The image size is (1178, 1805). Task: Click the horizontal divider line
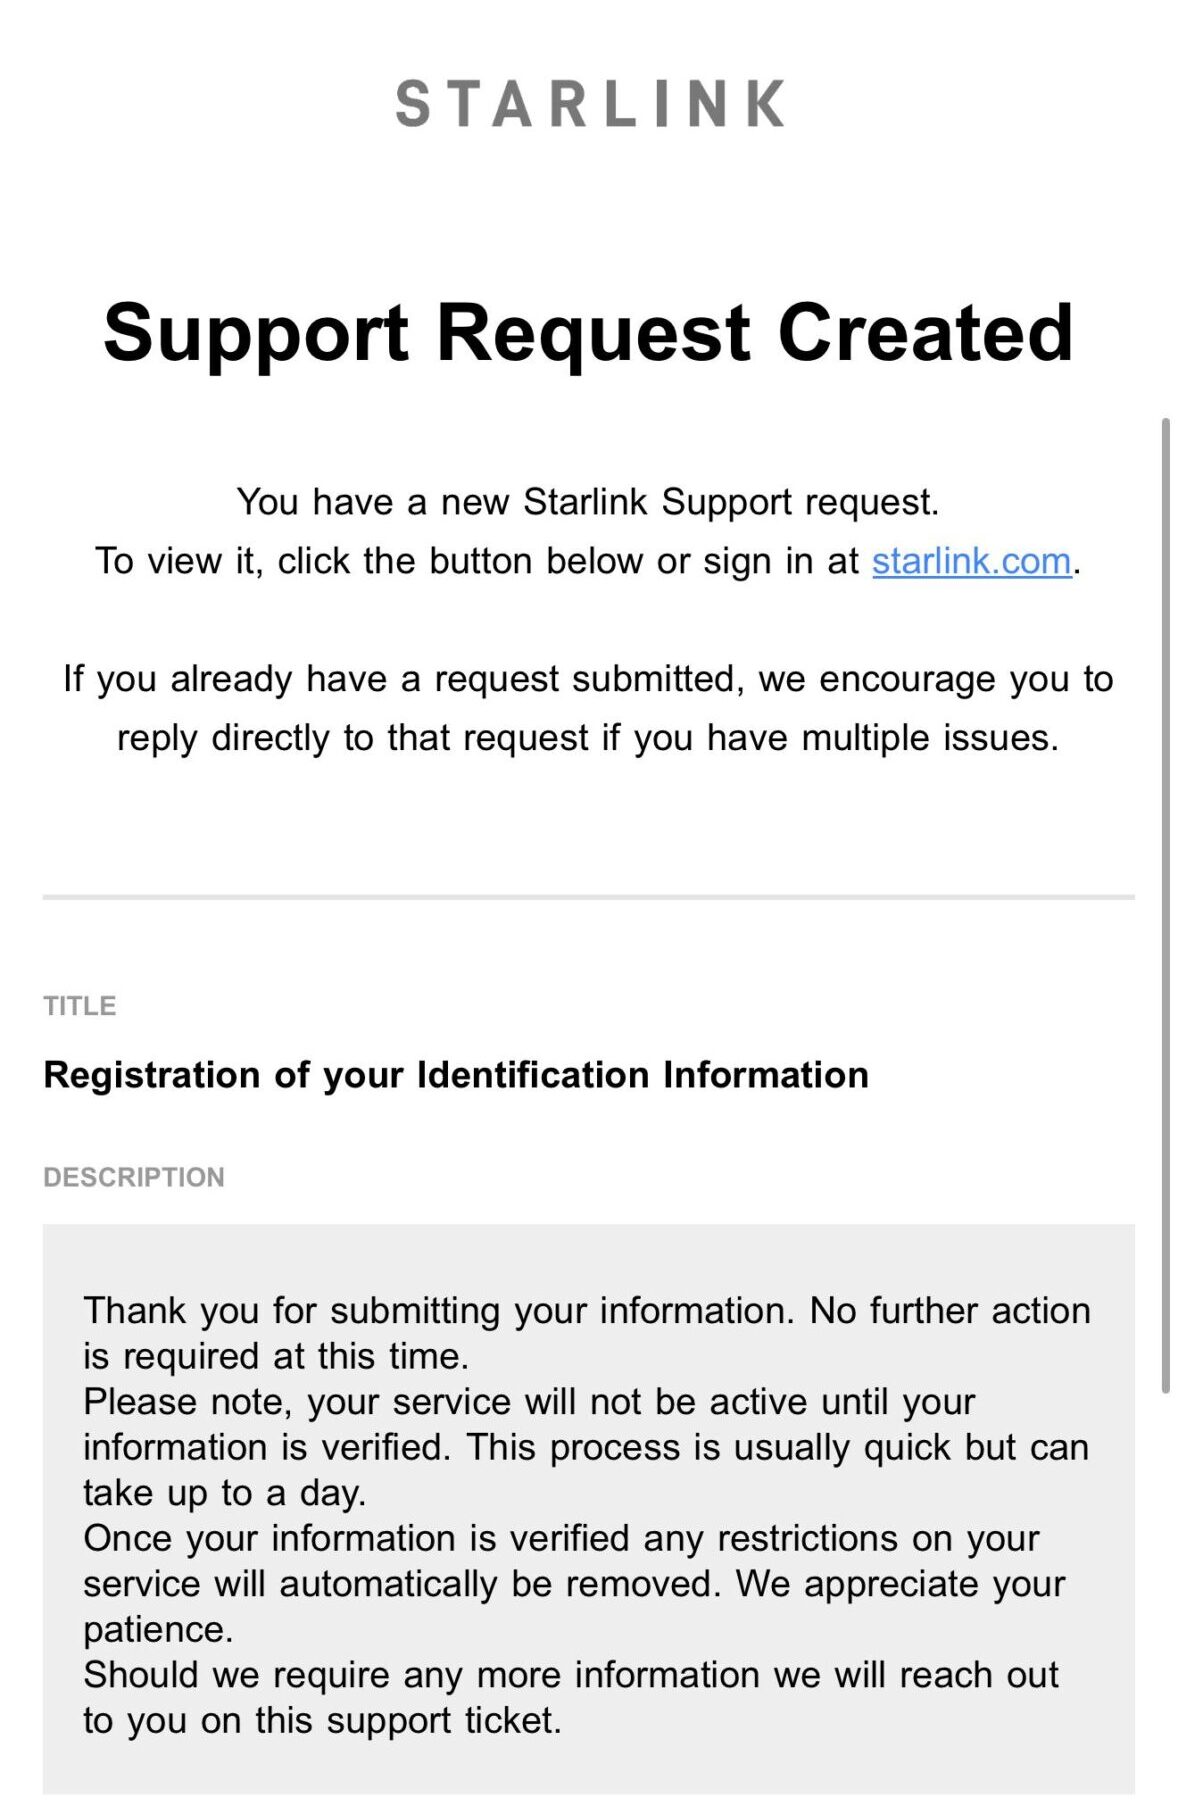(588, 897)
